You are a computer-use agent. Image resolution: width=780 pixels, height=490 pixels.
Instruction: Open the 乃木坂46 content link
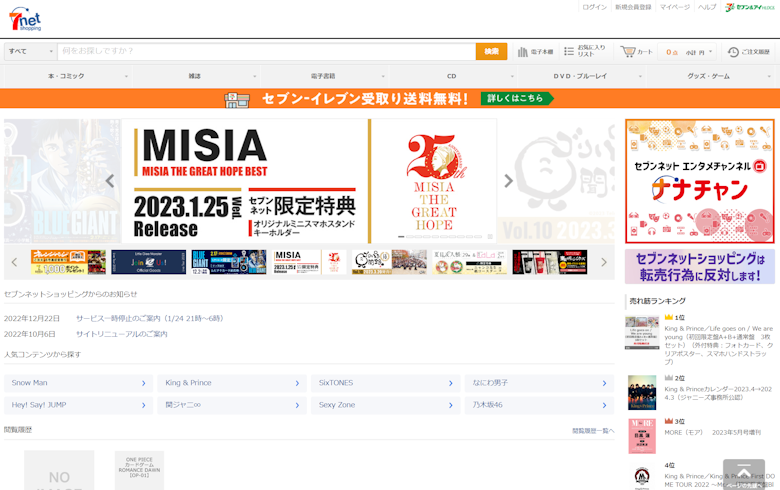pyautogui.click(x=539, y=405)
